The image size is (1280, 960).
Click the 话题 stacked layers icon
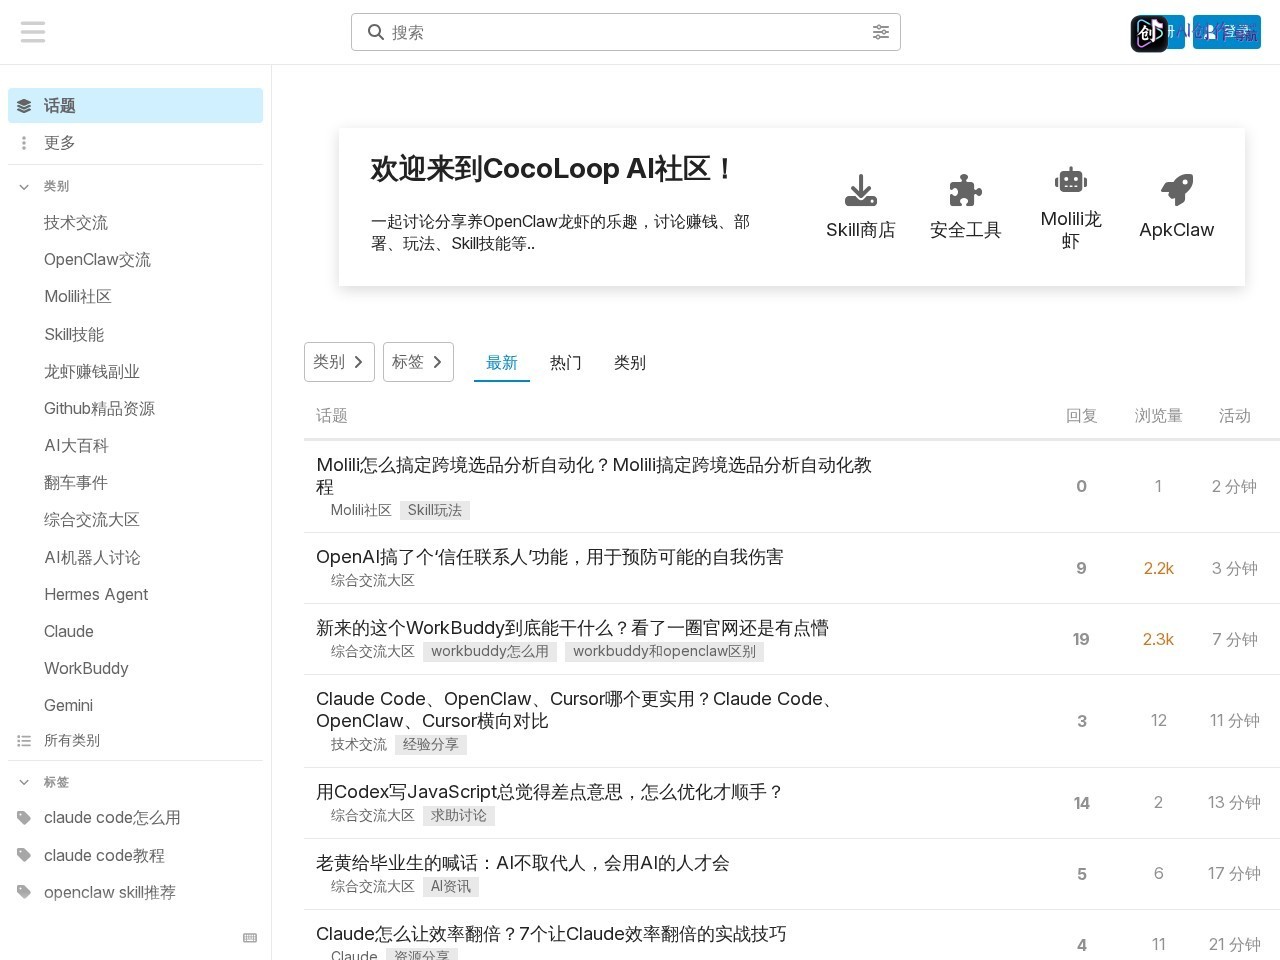point(24,106)
